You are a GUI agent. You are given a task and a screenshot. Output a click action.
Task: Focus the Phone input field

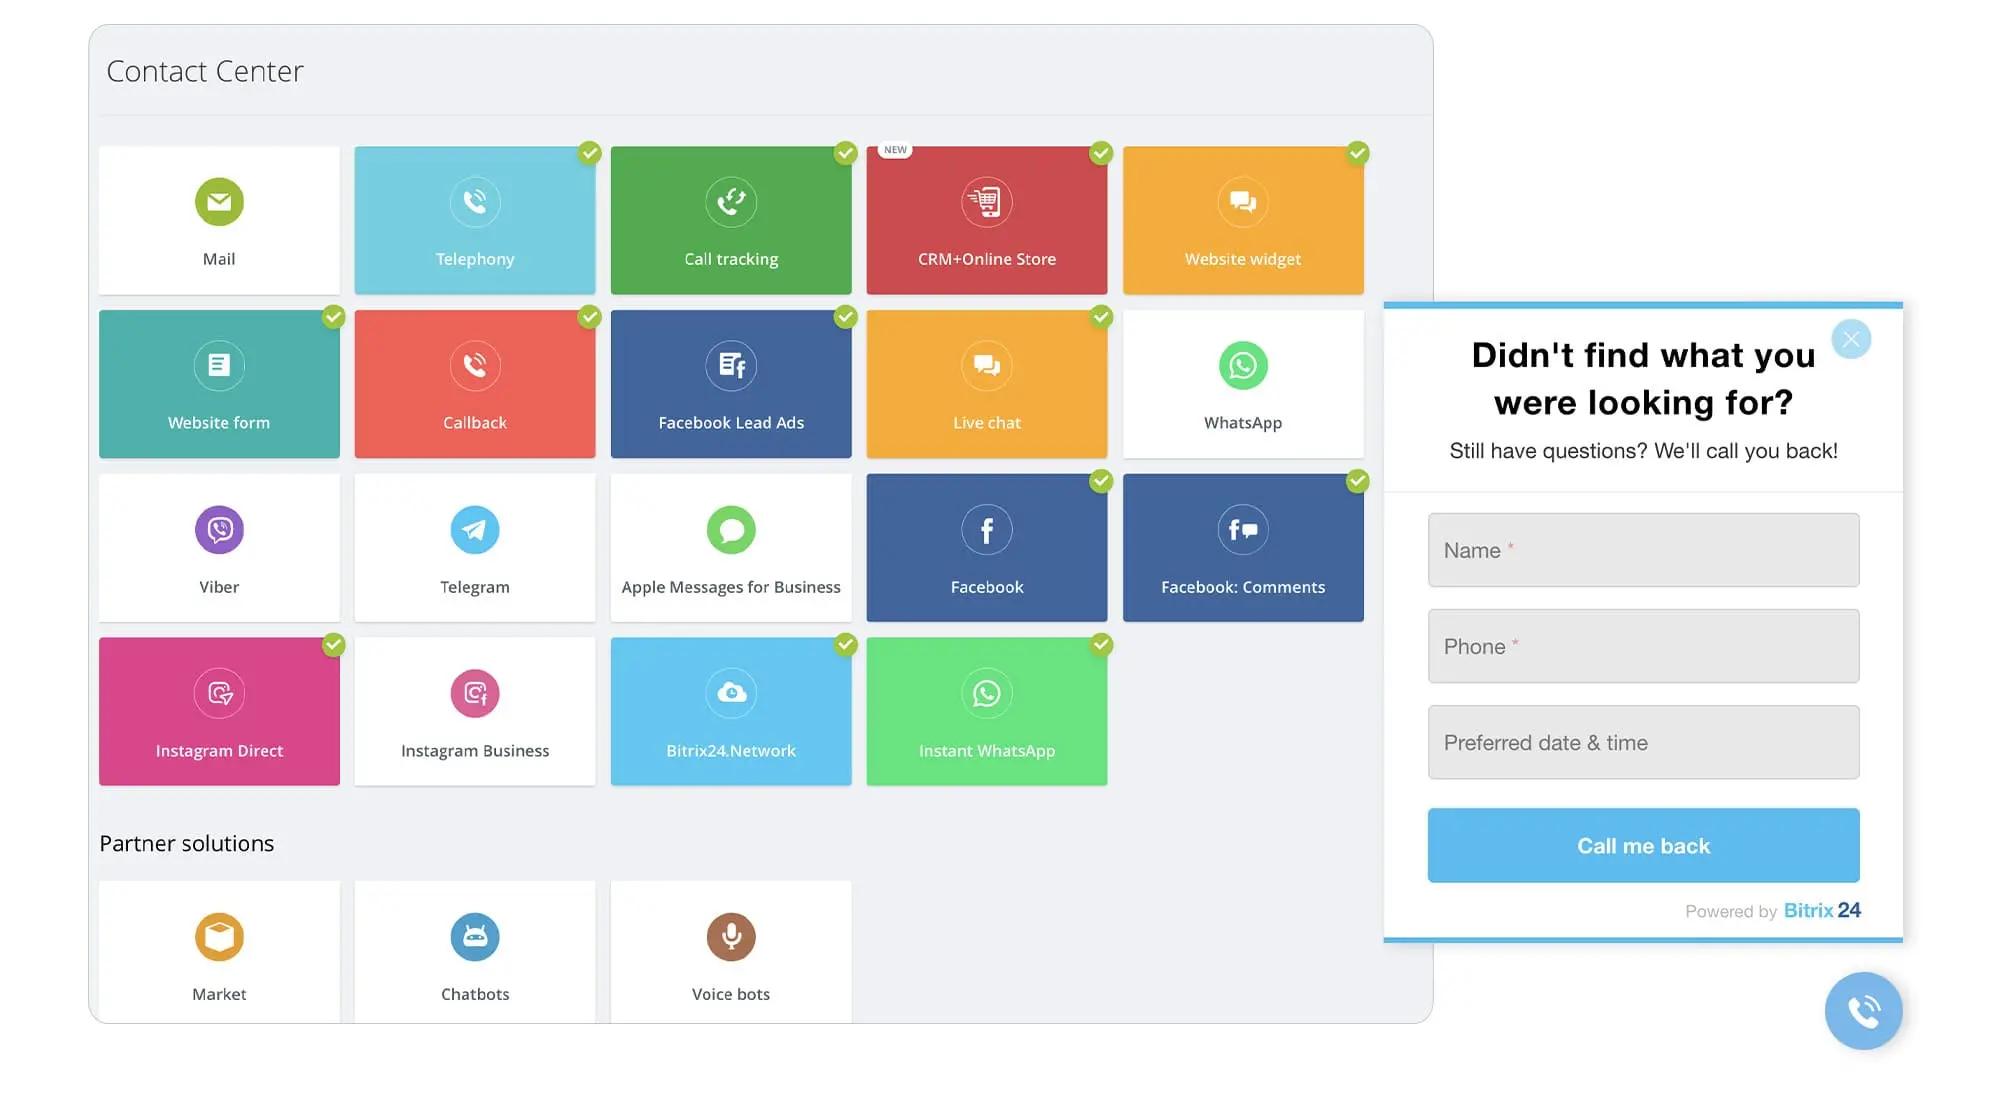click(x=1643, y=647)
